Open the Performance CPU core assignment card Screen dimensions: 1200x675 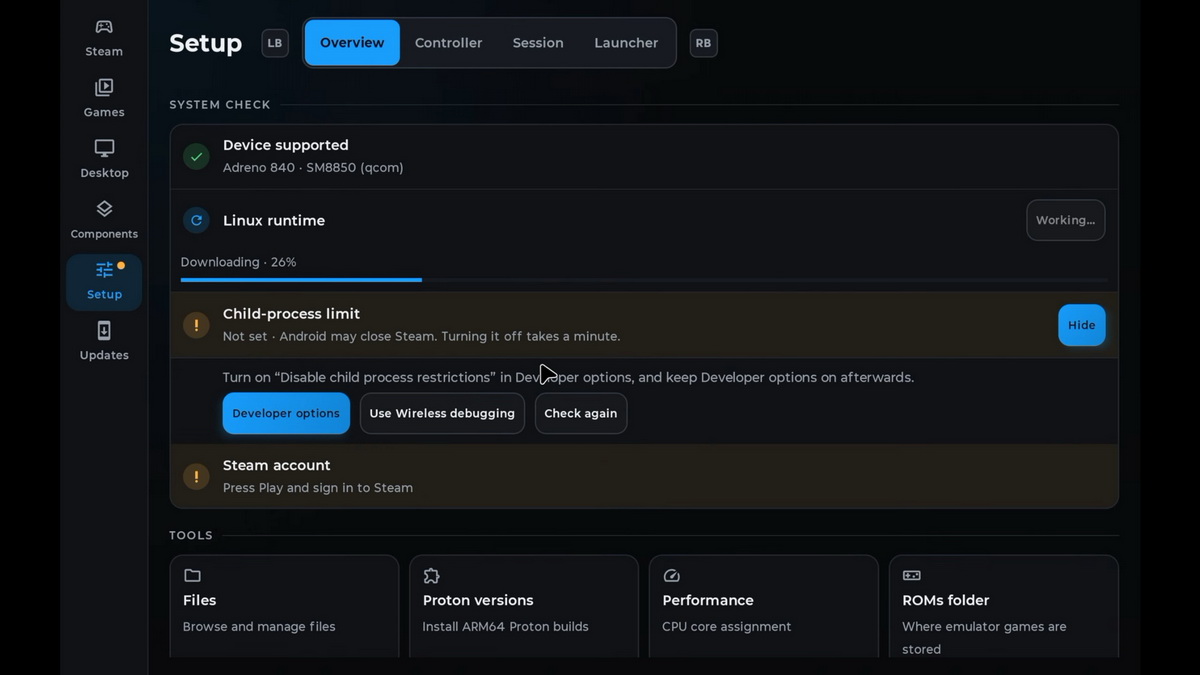pos(763,606)
